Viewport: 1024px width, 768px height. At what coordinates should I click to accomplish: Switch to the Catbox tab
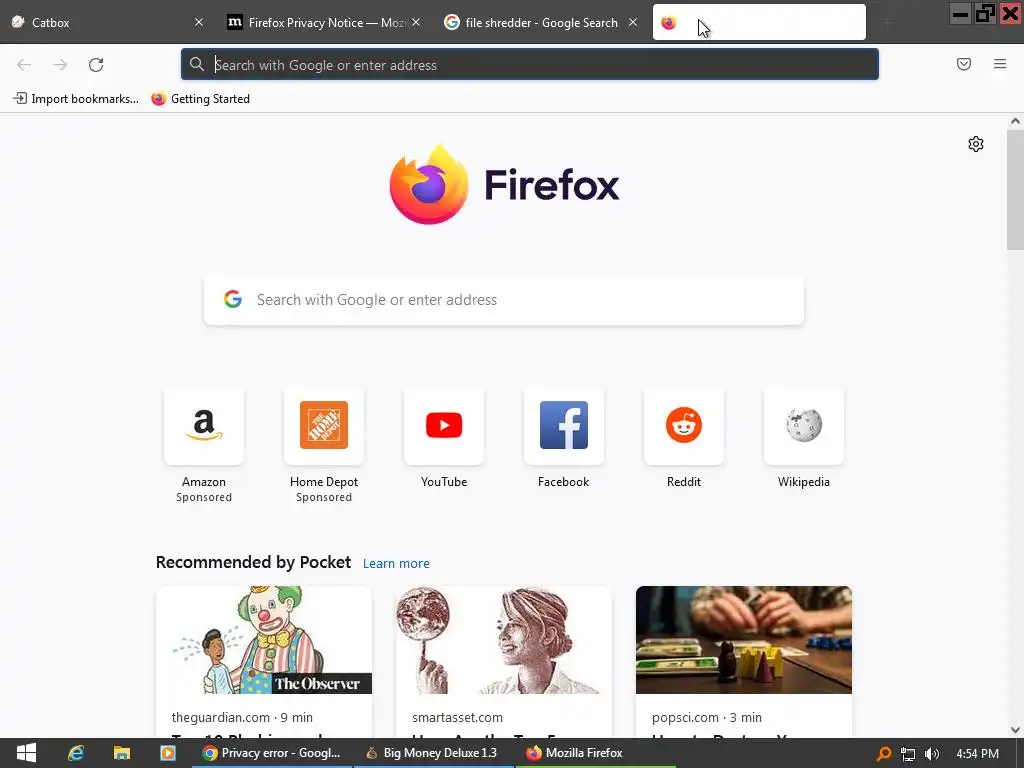[104, 22]
